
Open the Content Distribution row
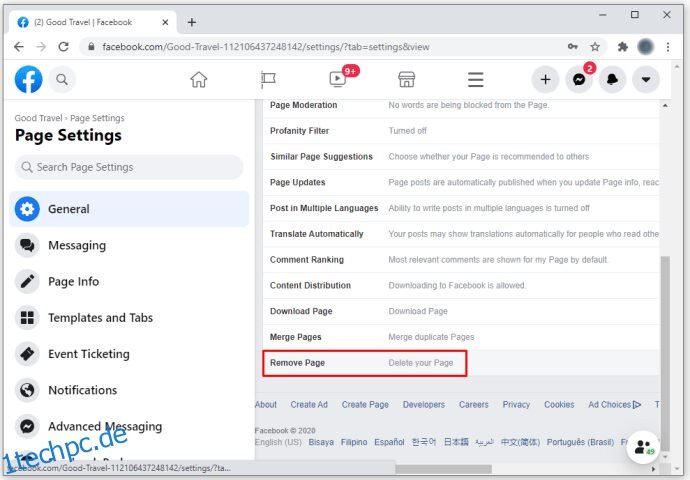click(461, 286)
